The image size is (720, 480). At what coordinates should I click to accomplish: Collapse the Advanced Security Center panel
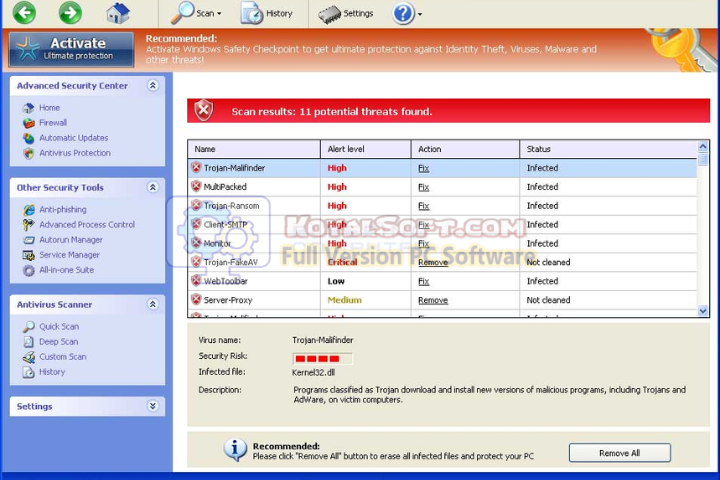pos(153,85)
